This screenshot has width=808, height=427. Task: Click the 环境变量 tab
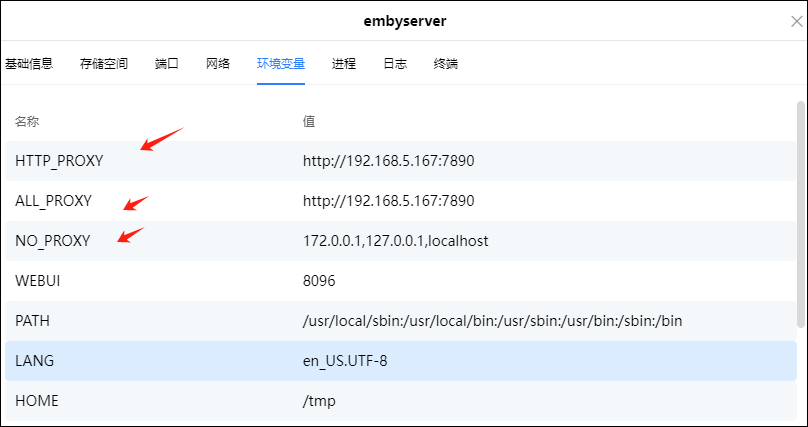pos(281,64)
